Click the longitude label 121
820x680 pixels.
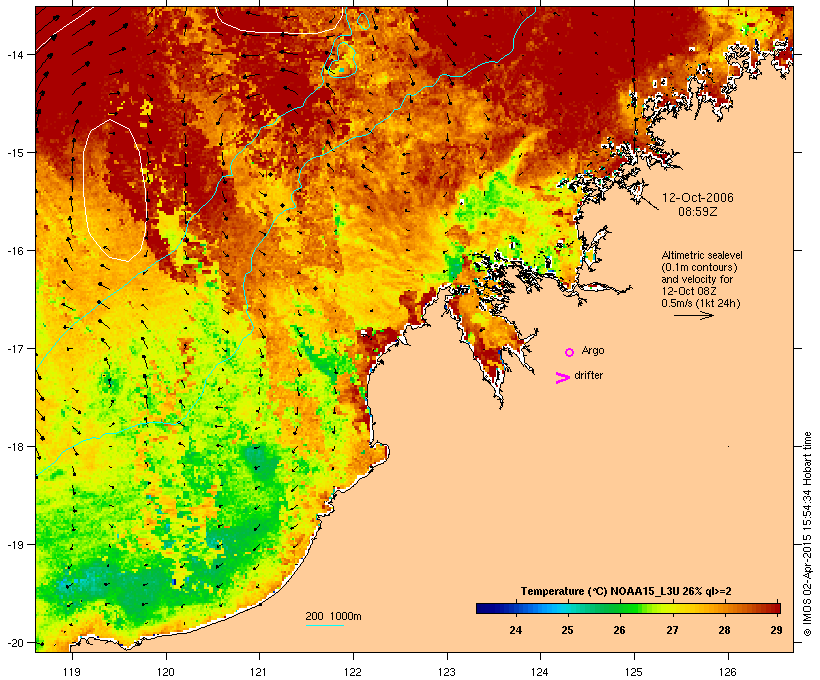click(259, 672)
